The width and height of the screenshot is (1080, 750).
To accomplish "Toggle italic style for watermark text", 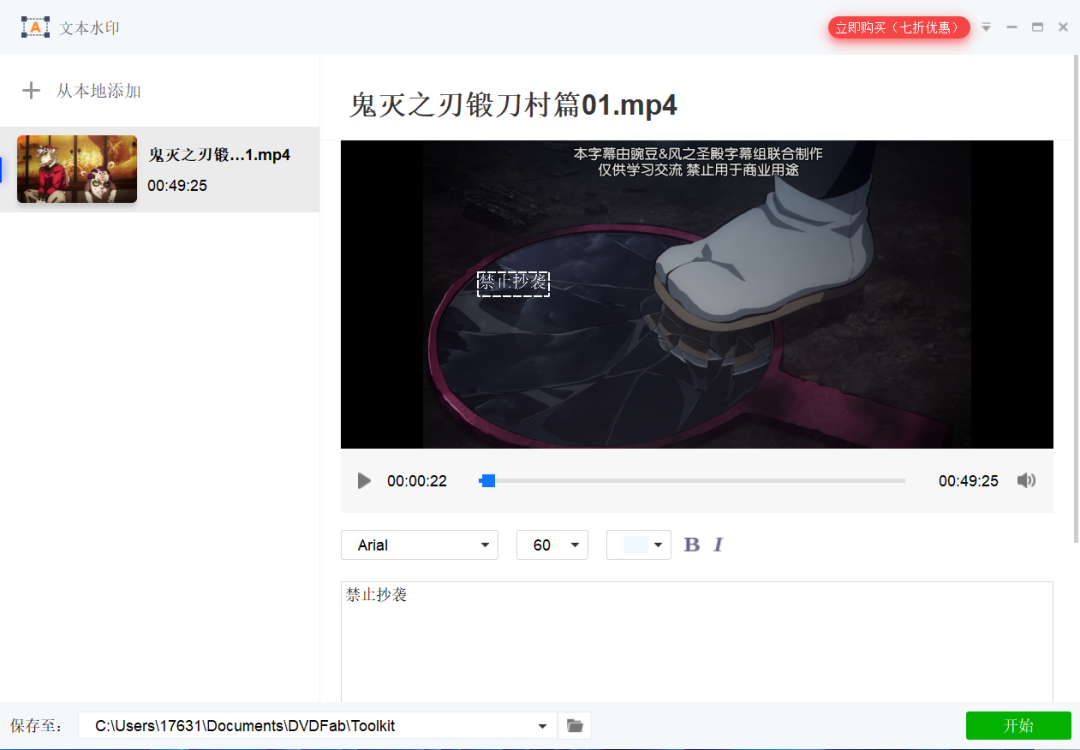I will pyautogui.click(x=717, y=544).
